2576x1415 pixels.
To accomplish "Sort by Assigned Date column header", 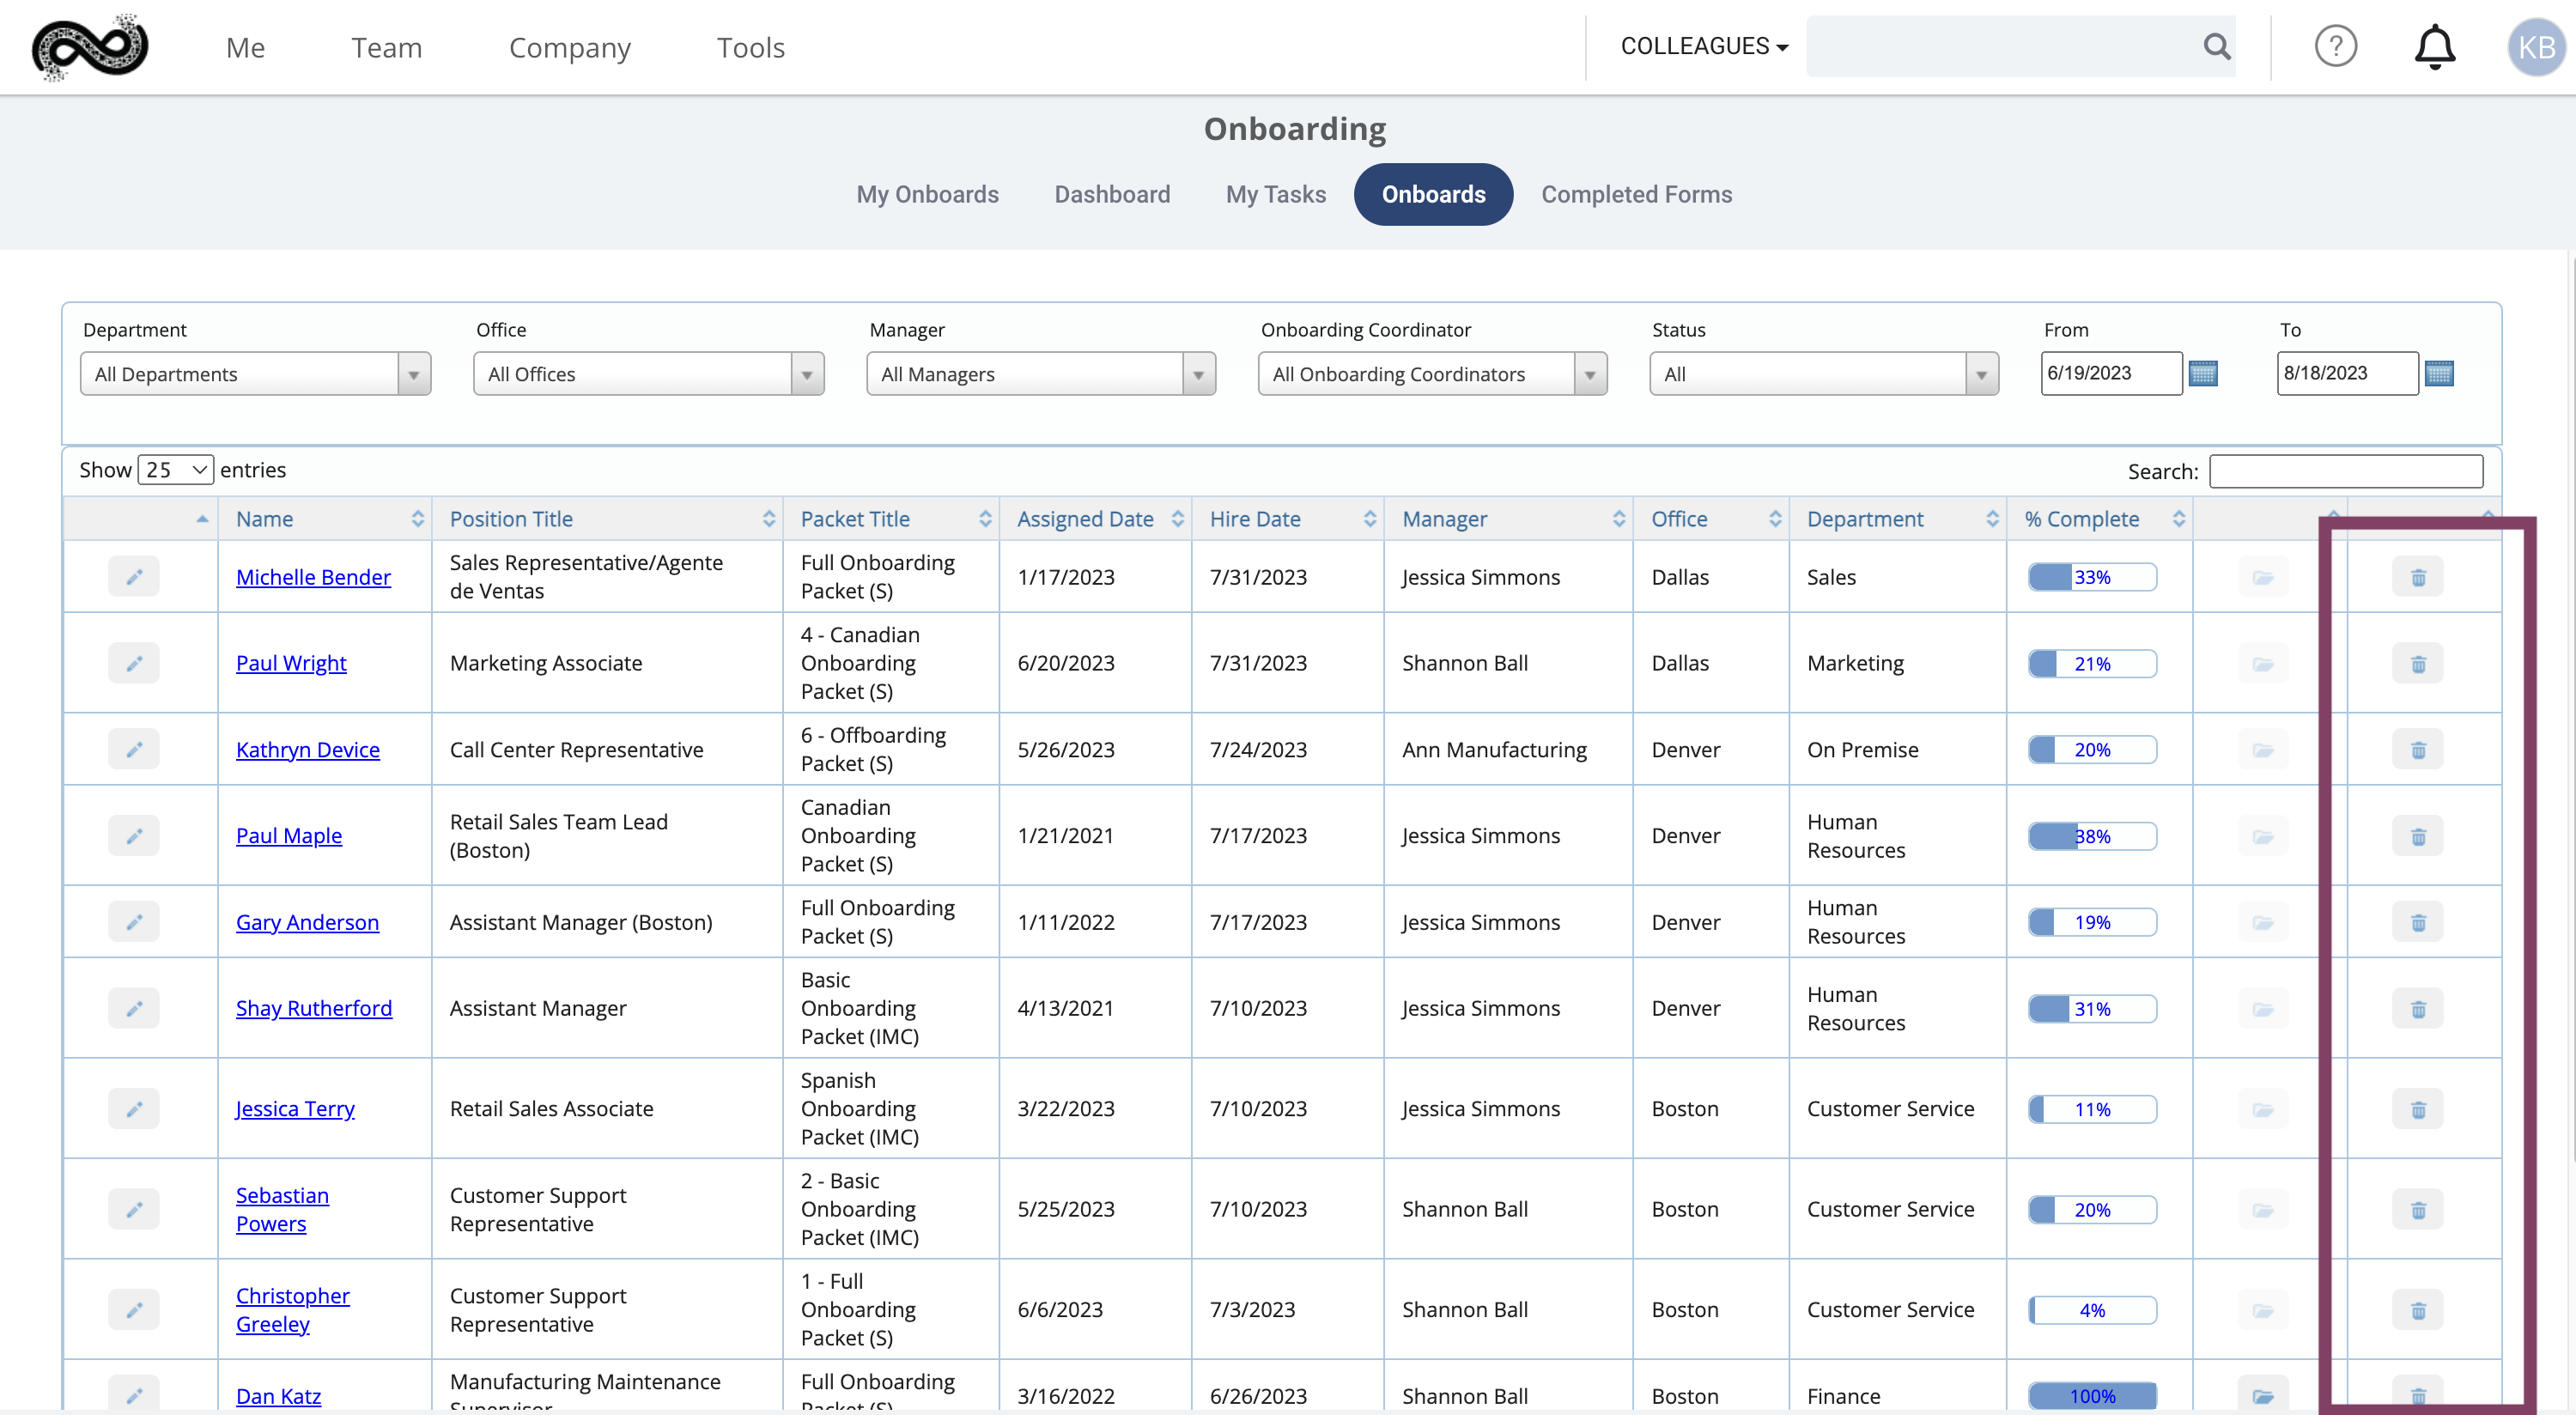I will (1096, 518).
